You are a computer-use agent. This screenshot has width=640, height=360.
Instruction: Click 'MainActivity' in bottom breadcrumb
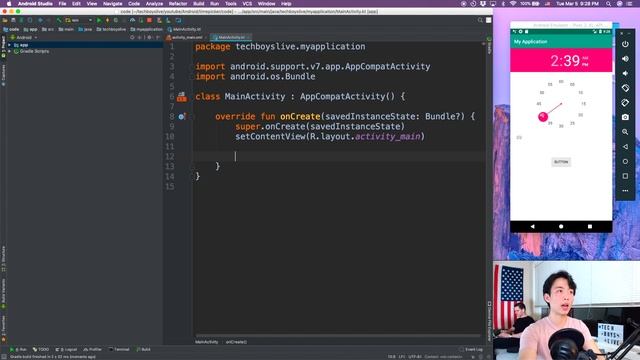coord(207,342)
